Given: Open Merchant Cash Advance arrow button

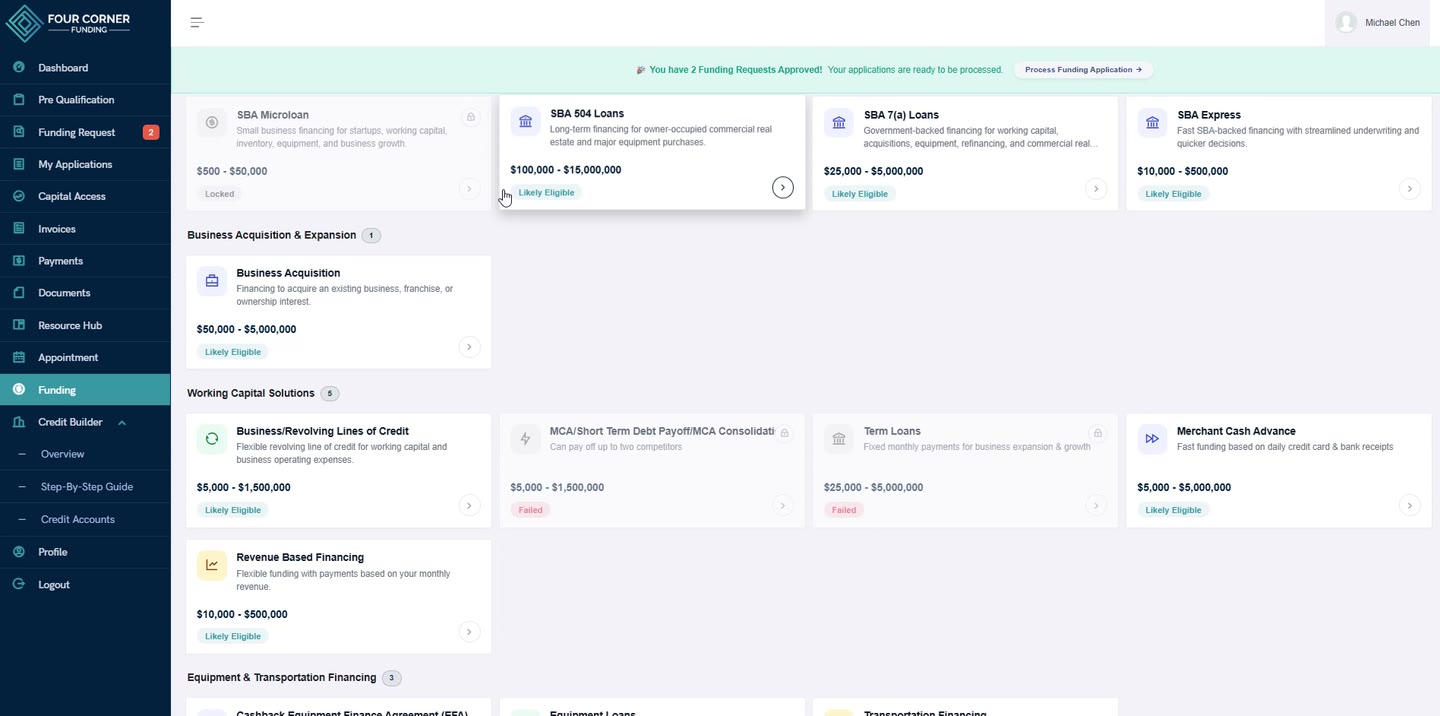Looking at the screenshot, I should click(x=1409, y=505).
